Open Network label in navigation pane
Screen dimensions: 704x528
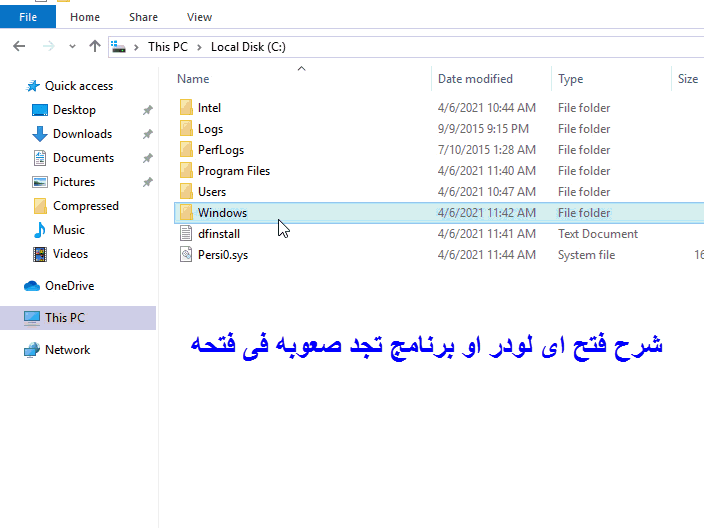(x=67, y=350)
